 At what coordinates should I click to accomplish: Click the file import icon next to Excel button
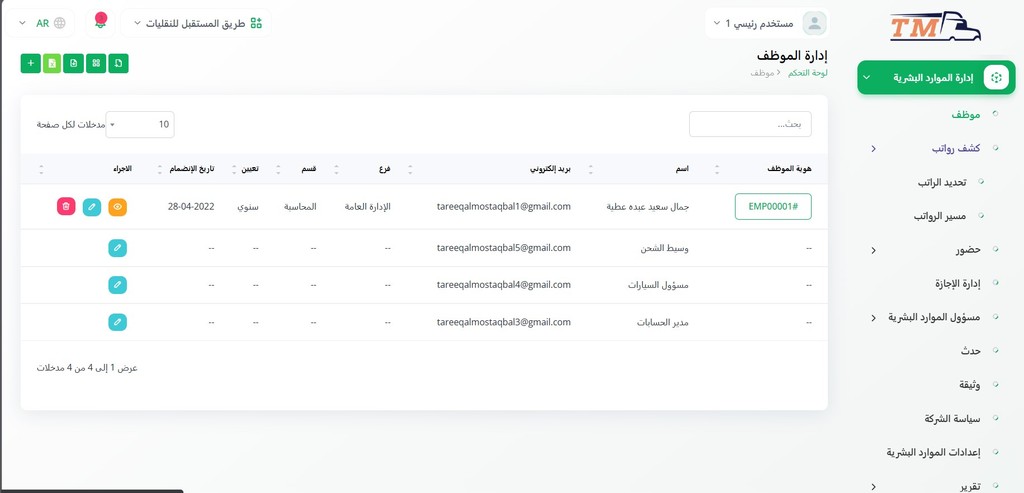[74, 63]
